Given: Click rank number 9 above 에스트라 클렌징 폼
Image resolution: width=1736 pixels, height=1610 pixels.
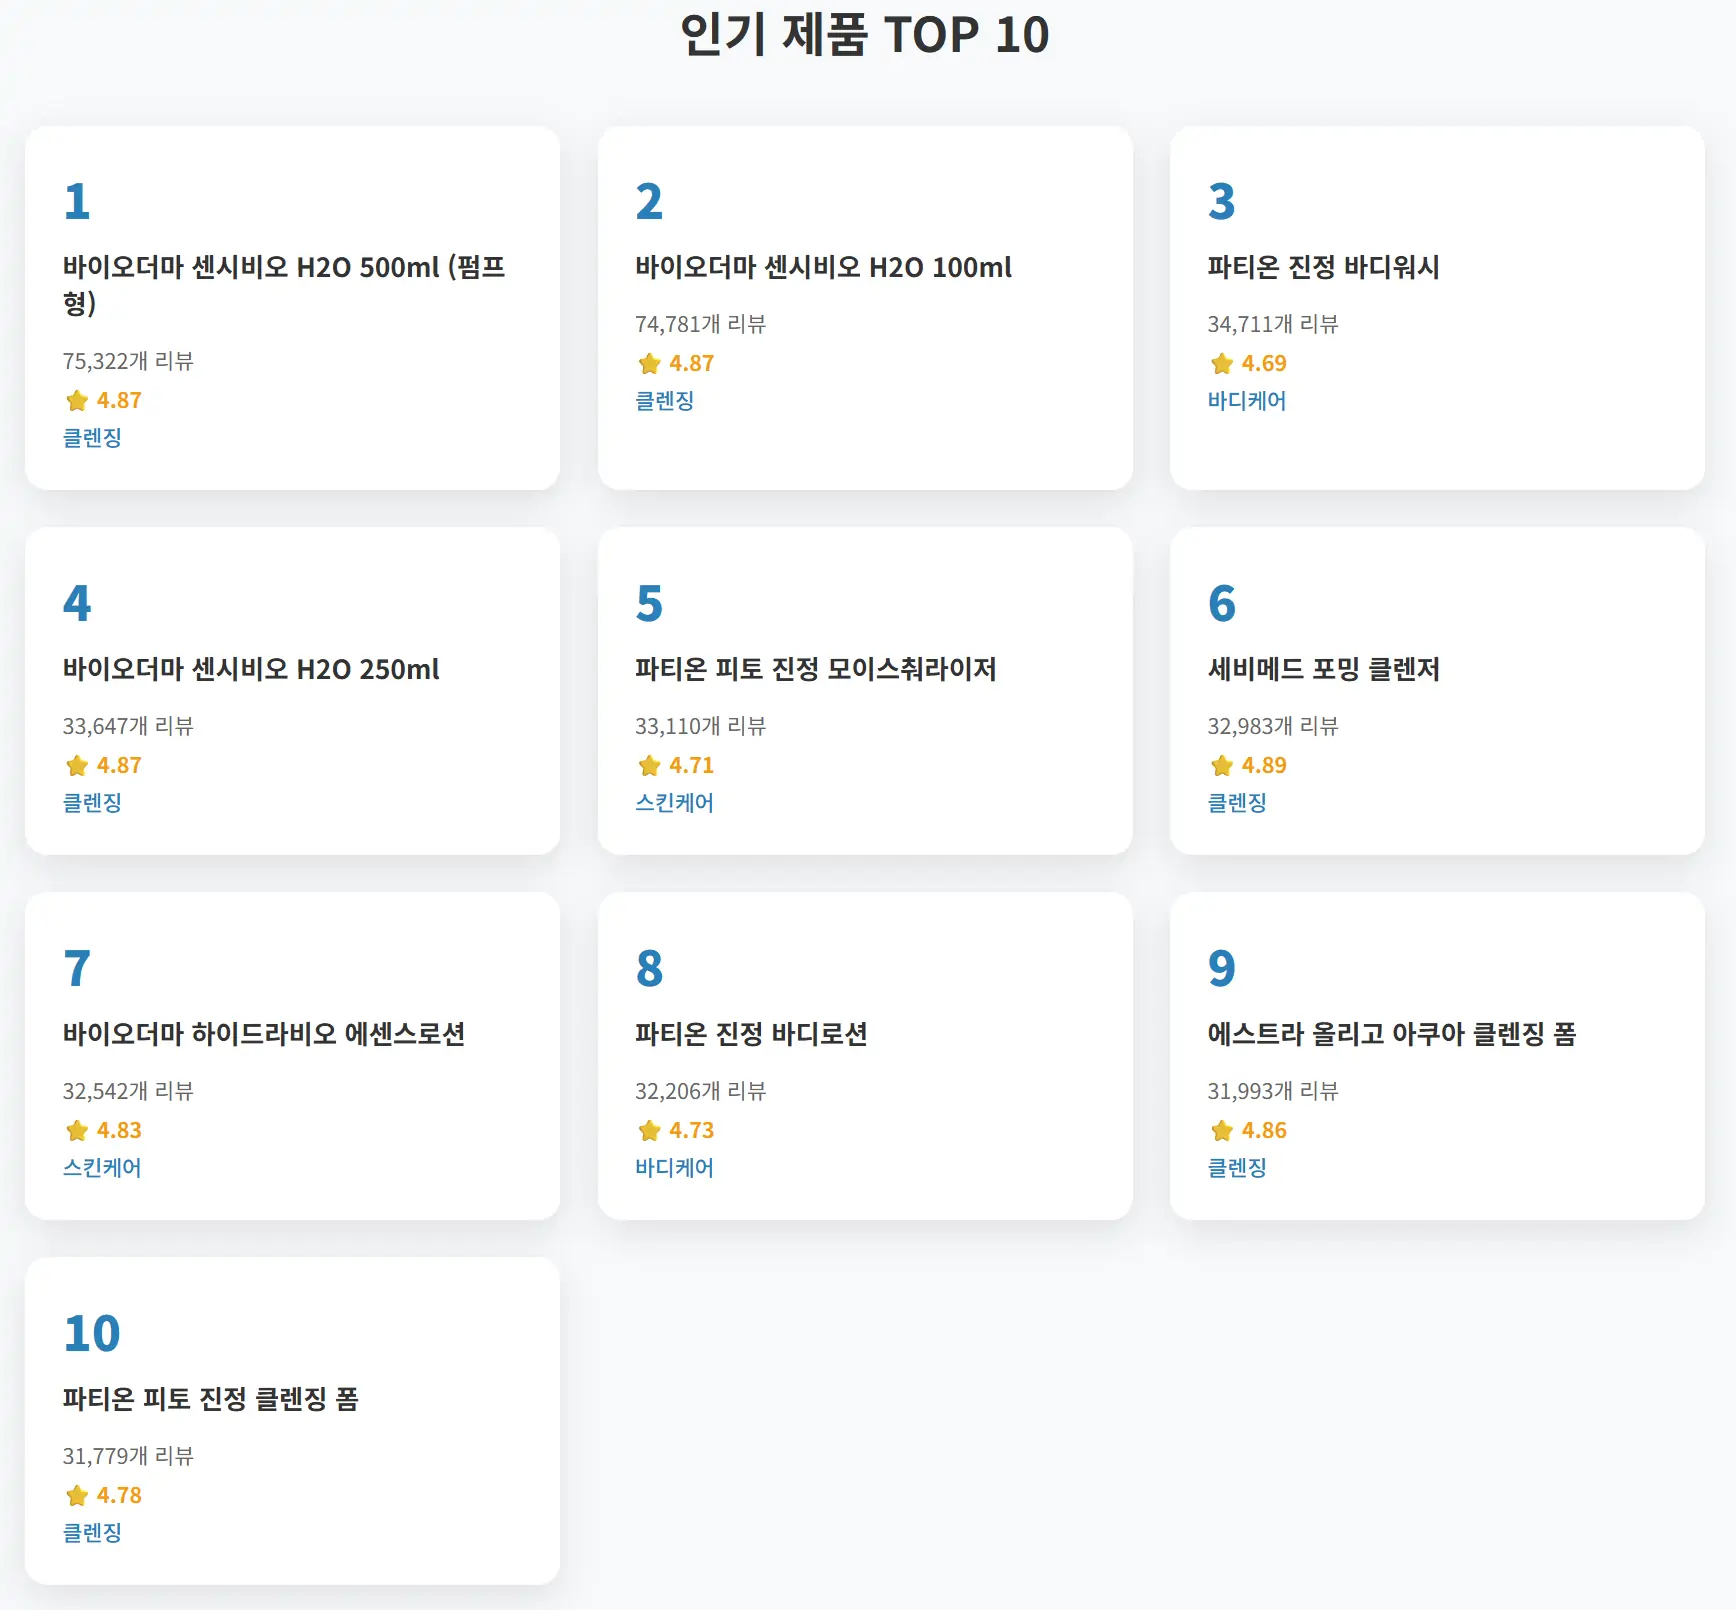Looking at the screenshot, I should click(x=1221, y=969).
